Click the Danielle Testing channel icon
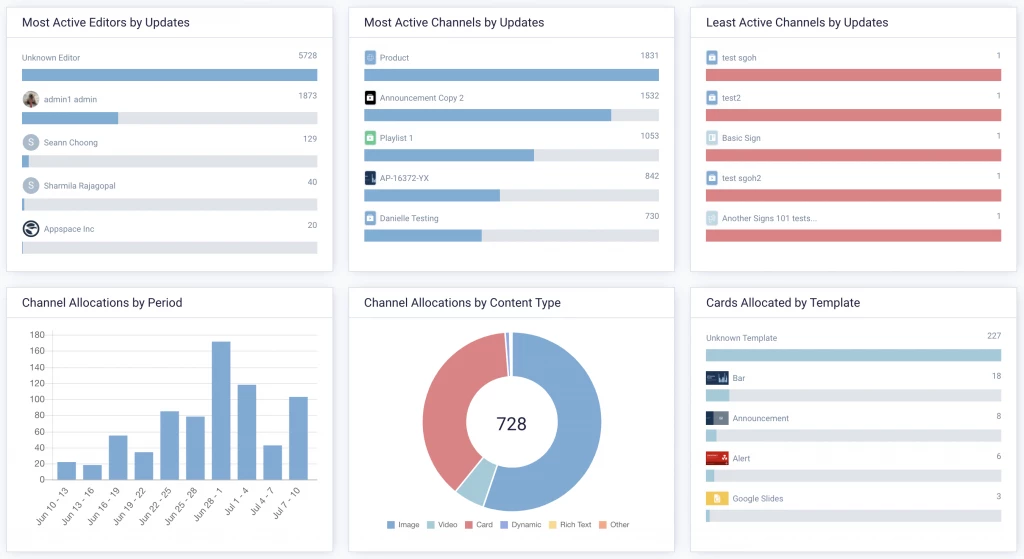This screenshot has height=559, width=1024. click(370, 218)
